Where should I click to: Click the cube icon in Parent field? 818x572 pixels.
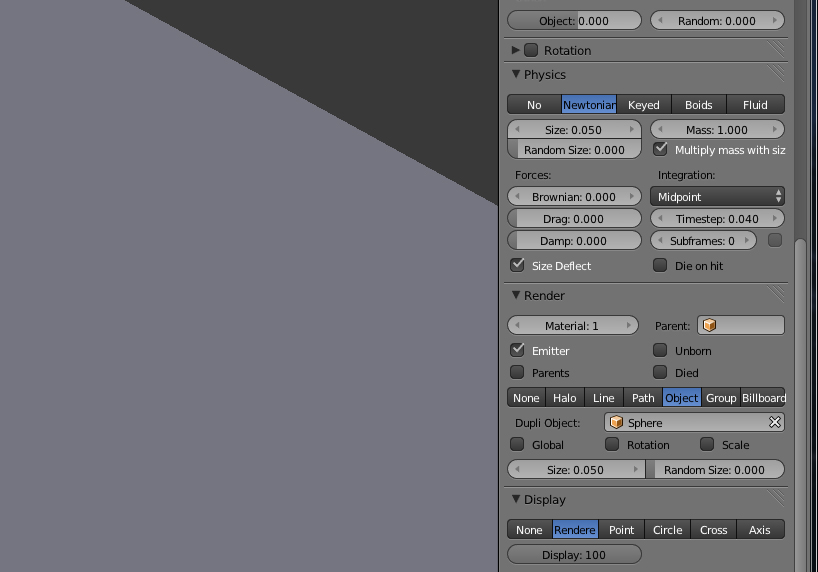click(x=709, y=325)
